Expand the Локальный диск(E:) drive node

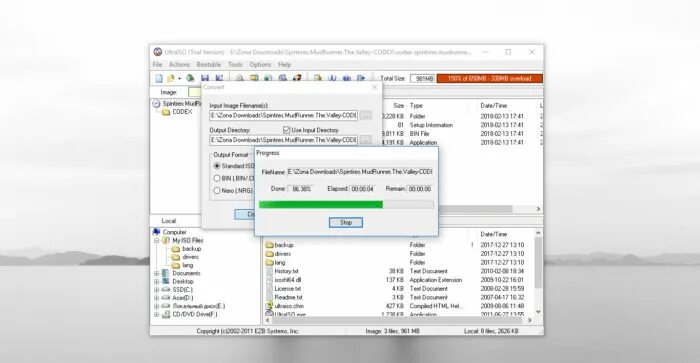157,306
